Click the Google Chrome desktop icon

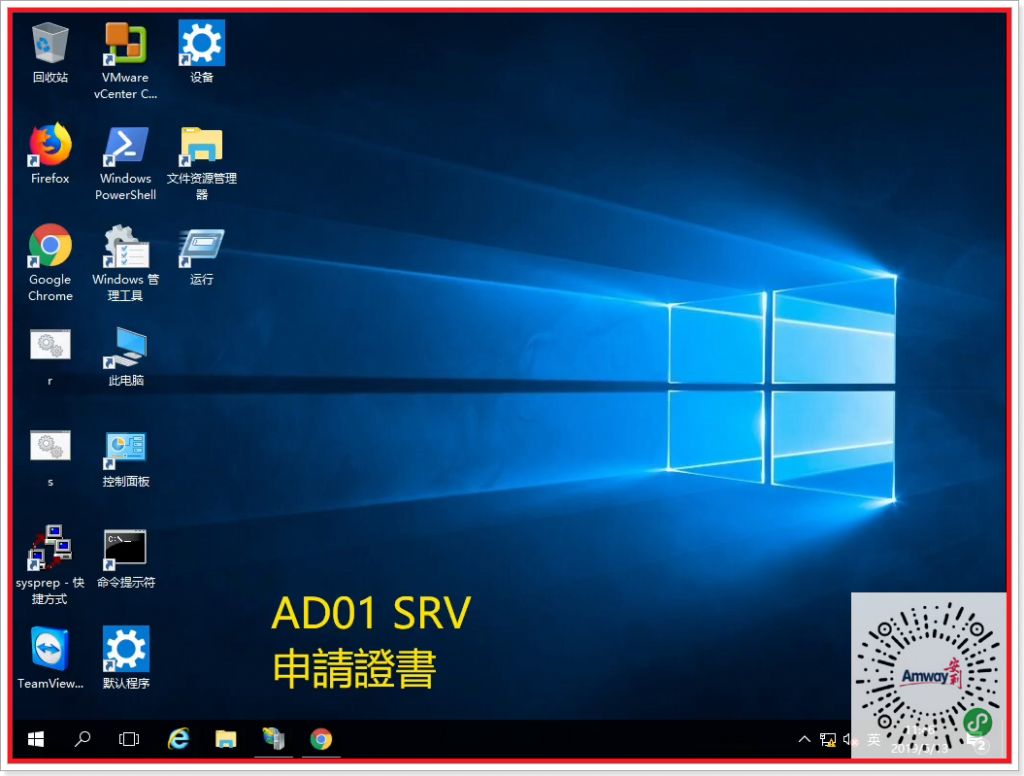coord(50,247)
